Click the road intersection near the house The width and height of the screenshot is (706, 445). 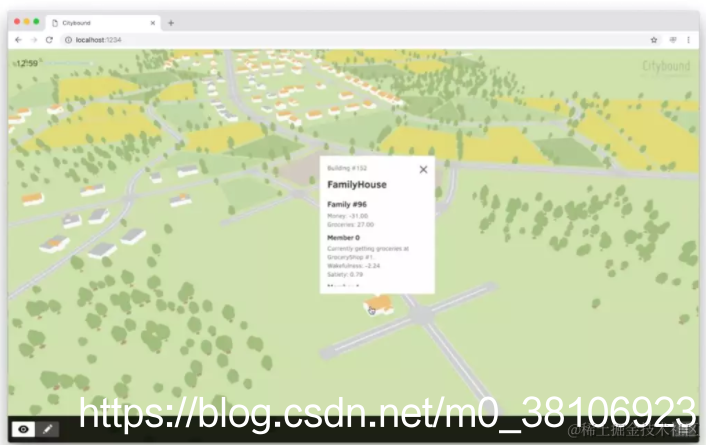point(422,314)
